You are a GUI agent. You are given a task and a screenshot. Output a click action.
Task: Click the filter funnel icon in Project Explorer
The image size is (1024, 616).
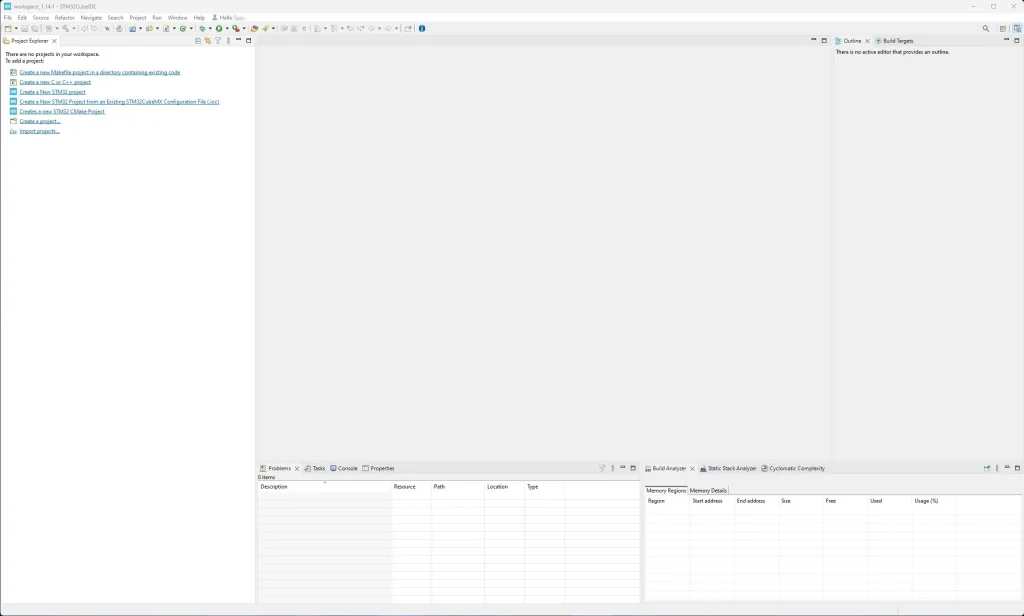click(x=218, y=41)
